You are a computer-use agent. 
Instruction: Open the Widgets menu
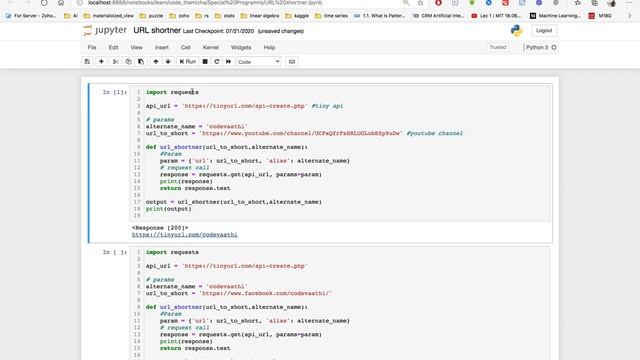(241, 47)
